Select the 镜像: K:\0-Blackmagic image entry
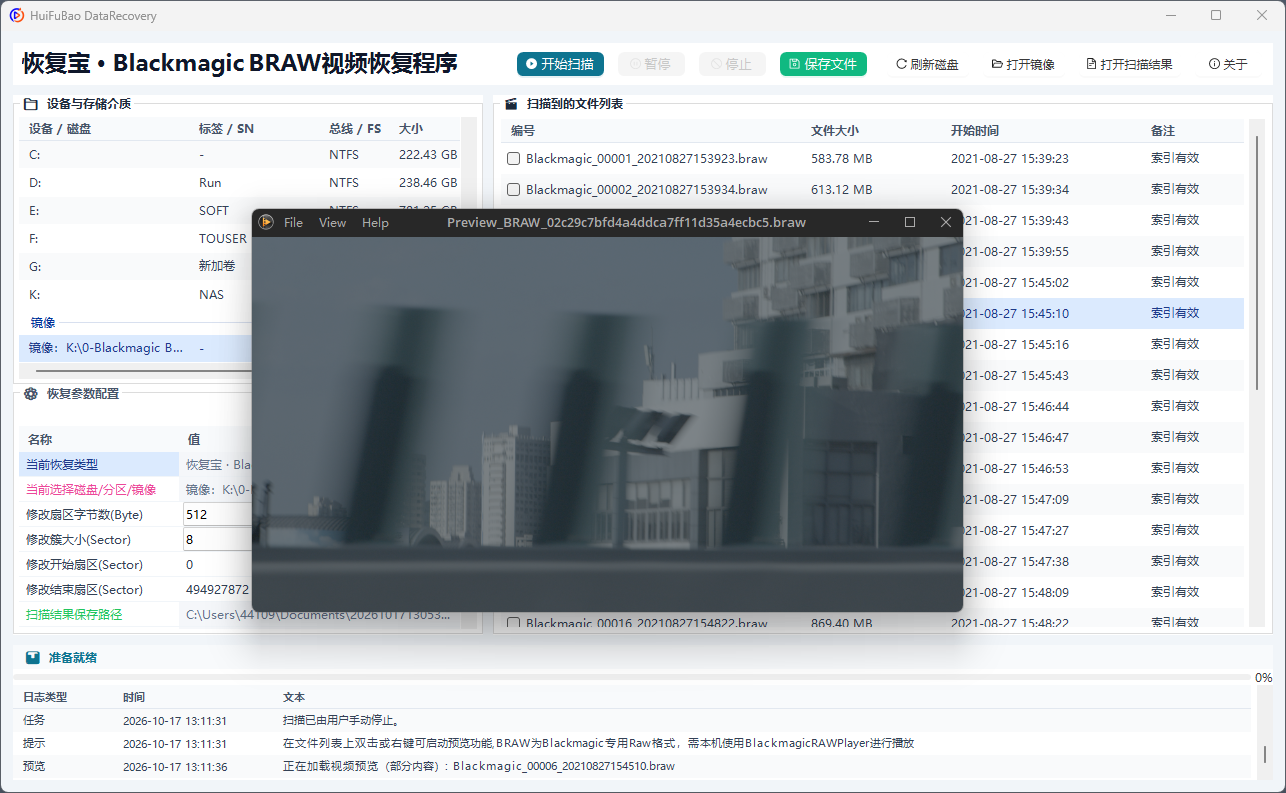Viewport: 1286px width, 793px height. pyautogui.click(x=136, y=348)
